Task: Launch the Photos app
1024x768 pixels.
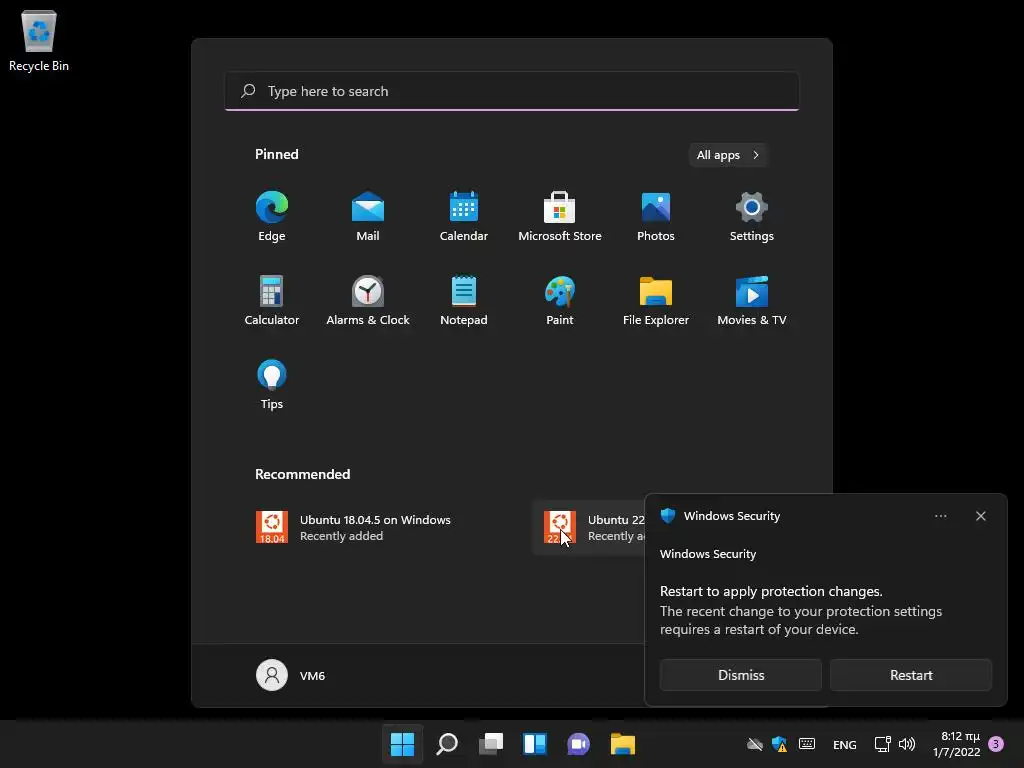Action: (x=656, y=216)
